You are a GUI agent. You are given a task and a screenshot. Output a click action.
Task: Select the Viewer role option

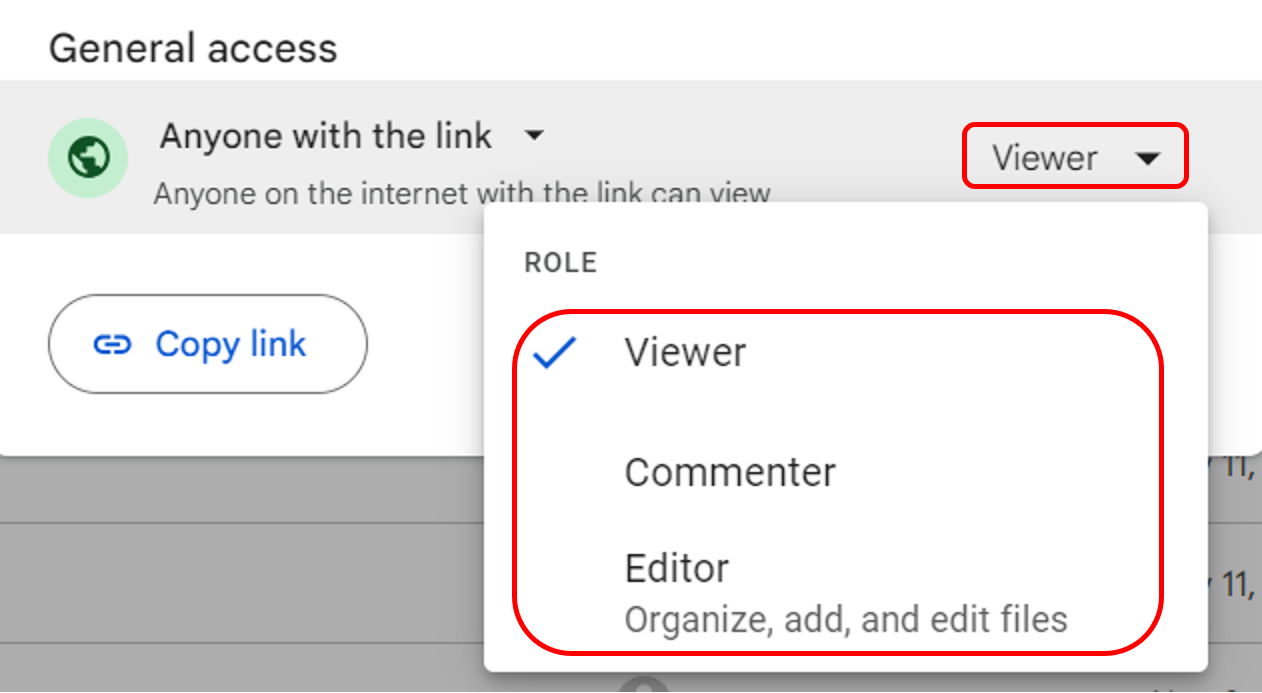coord(685,353)
